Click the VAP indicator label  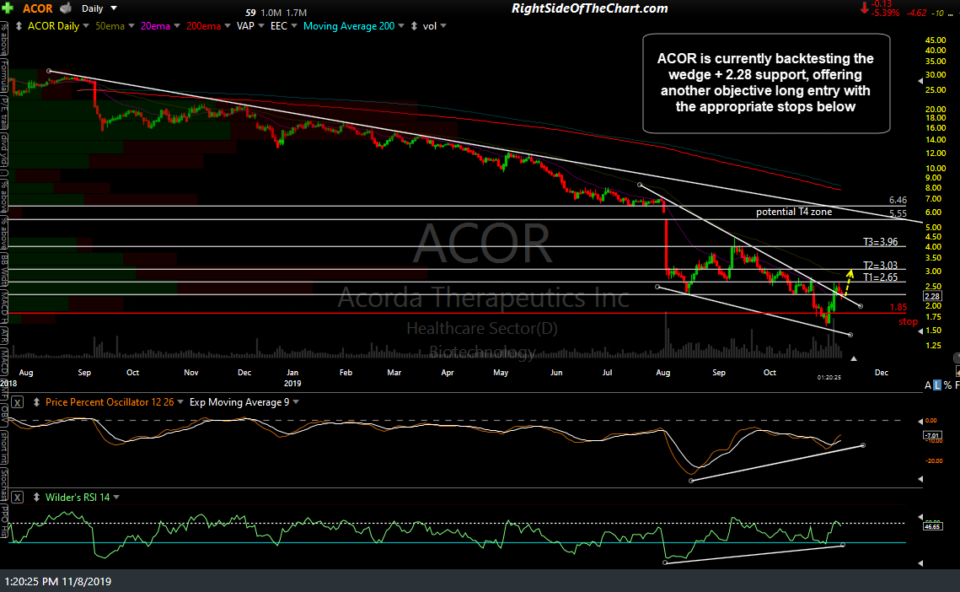(x=246, y=27)
